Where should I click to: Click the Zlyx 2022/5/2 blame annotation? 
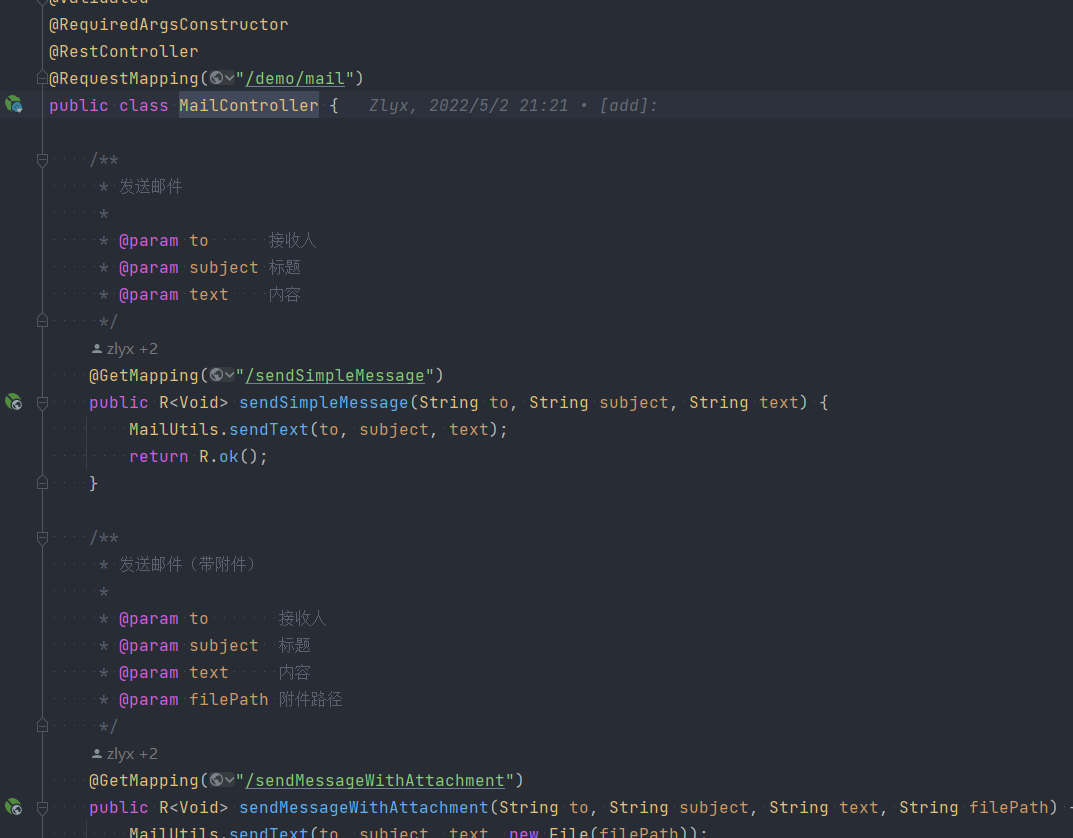tap(513, 105)
